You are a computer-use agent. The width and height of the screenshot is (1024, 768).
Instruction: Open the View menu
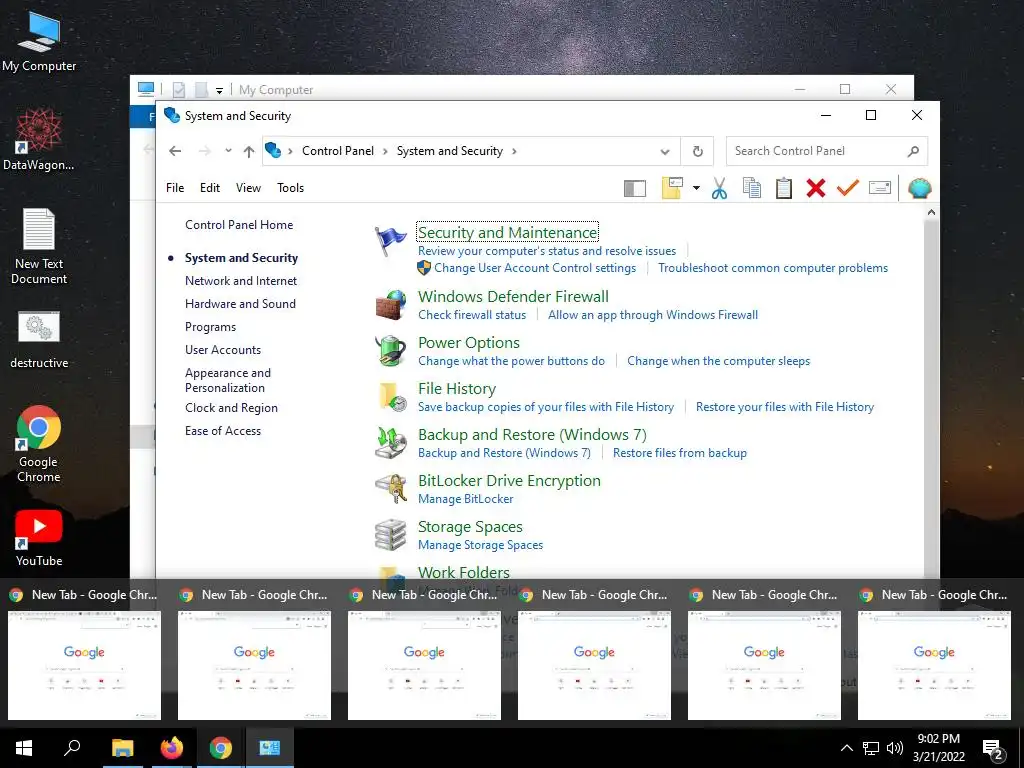click(248, 188)
